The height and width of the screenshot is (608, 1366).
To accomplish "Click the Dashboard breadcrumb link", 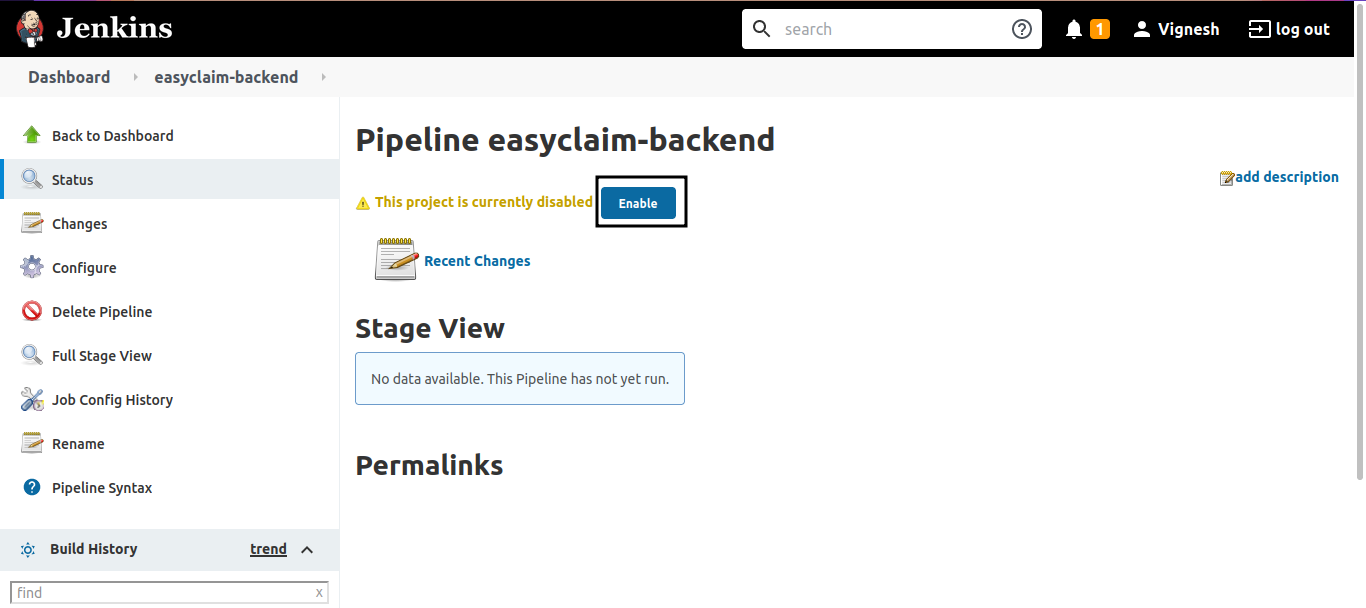I will pyautogui.click(x=69, y=77).
